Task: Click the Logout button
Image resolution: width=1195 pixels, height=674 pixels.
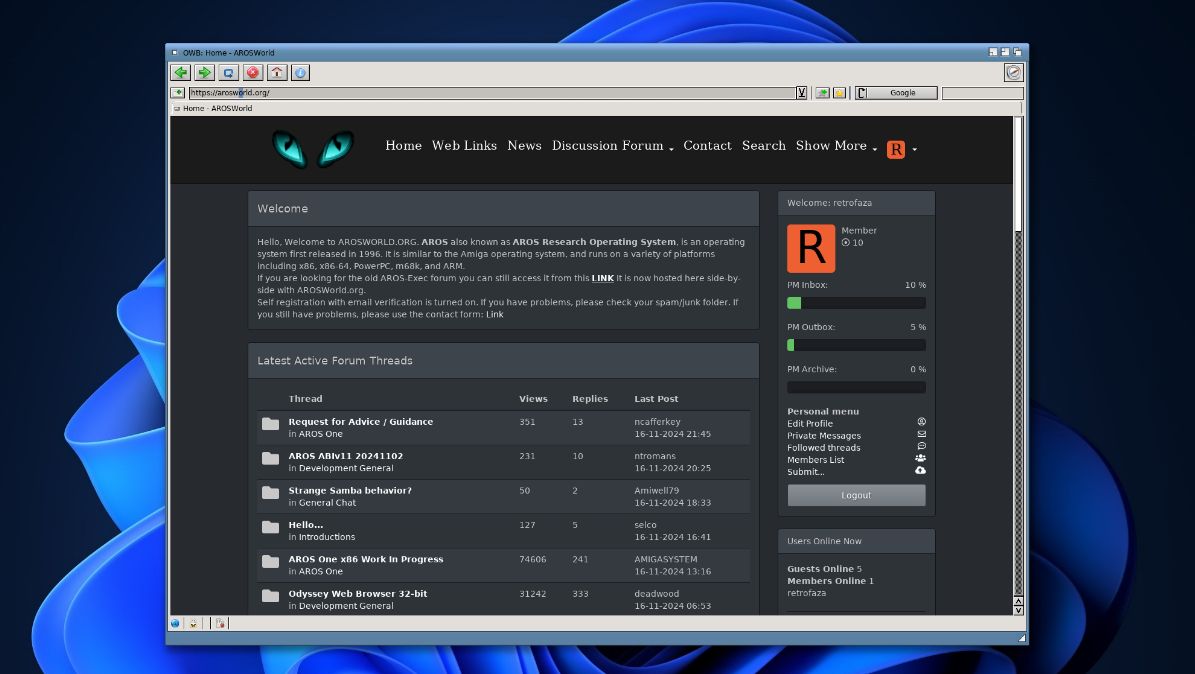Action: (857, 495)
